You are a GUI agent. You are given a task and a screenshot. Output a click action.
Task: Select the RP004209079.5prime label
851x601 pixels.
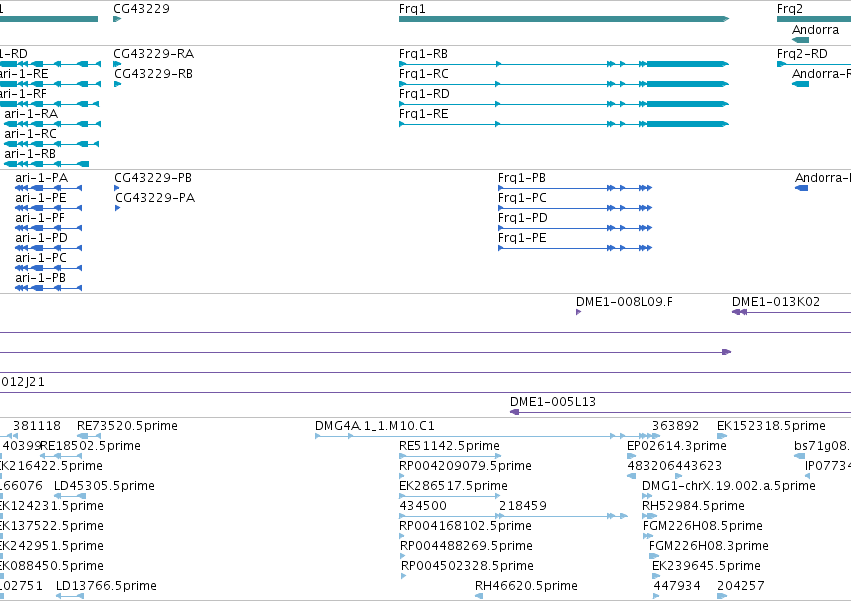pos(465,466)
